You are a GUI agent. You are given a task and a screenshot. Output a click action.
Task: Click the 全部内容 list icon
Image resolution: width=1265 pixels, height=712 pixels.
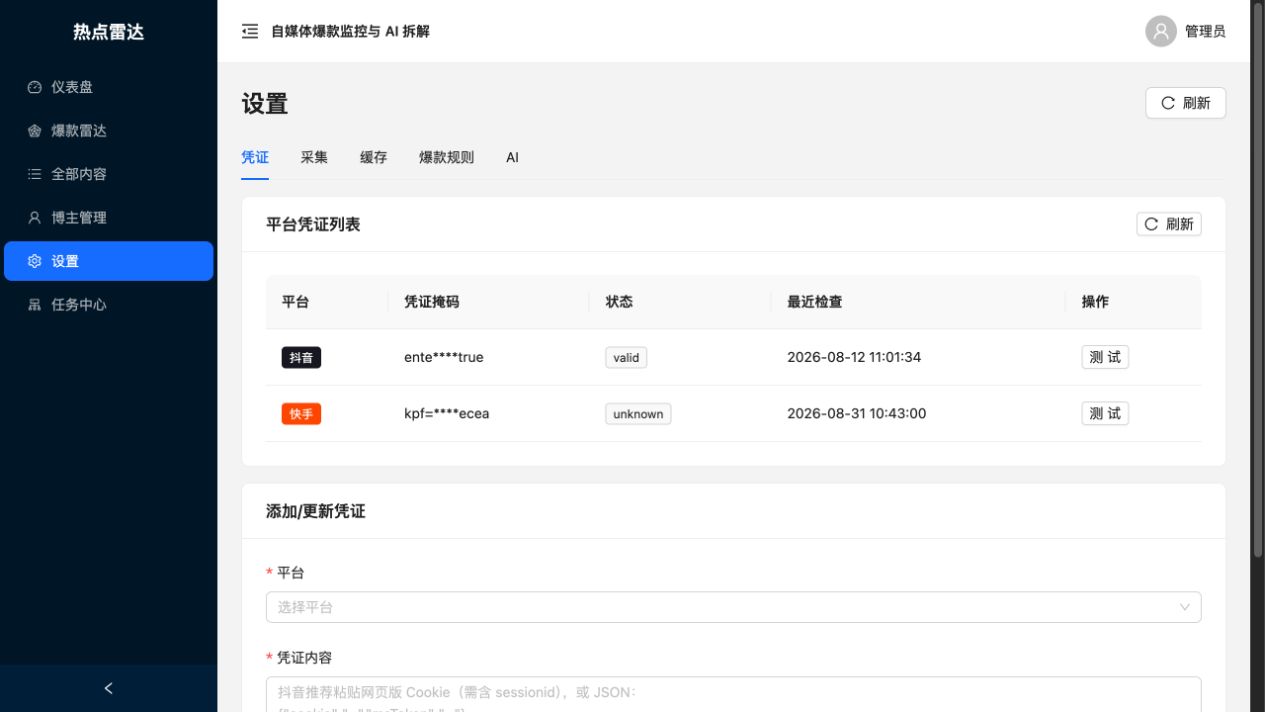pyautogui.click(x=35, y=174)
